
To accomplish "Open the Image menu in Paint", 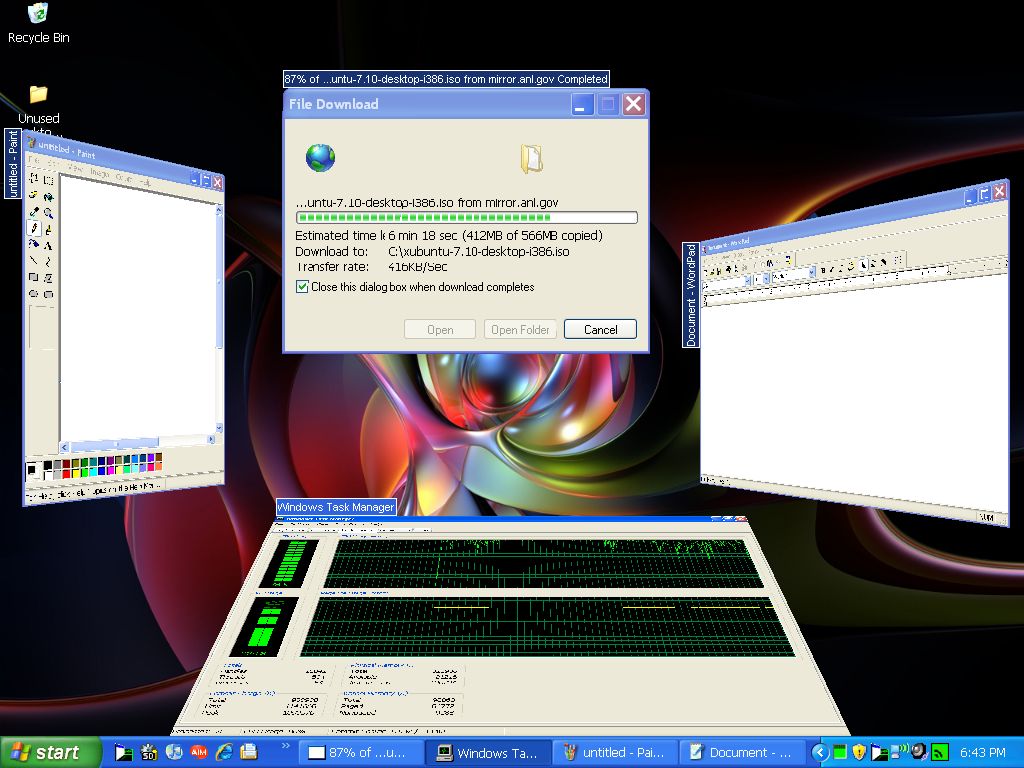I will tap(100, 172).
